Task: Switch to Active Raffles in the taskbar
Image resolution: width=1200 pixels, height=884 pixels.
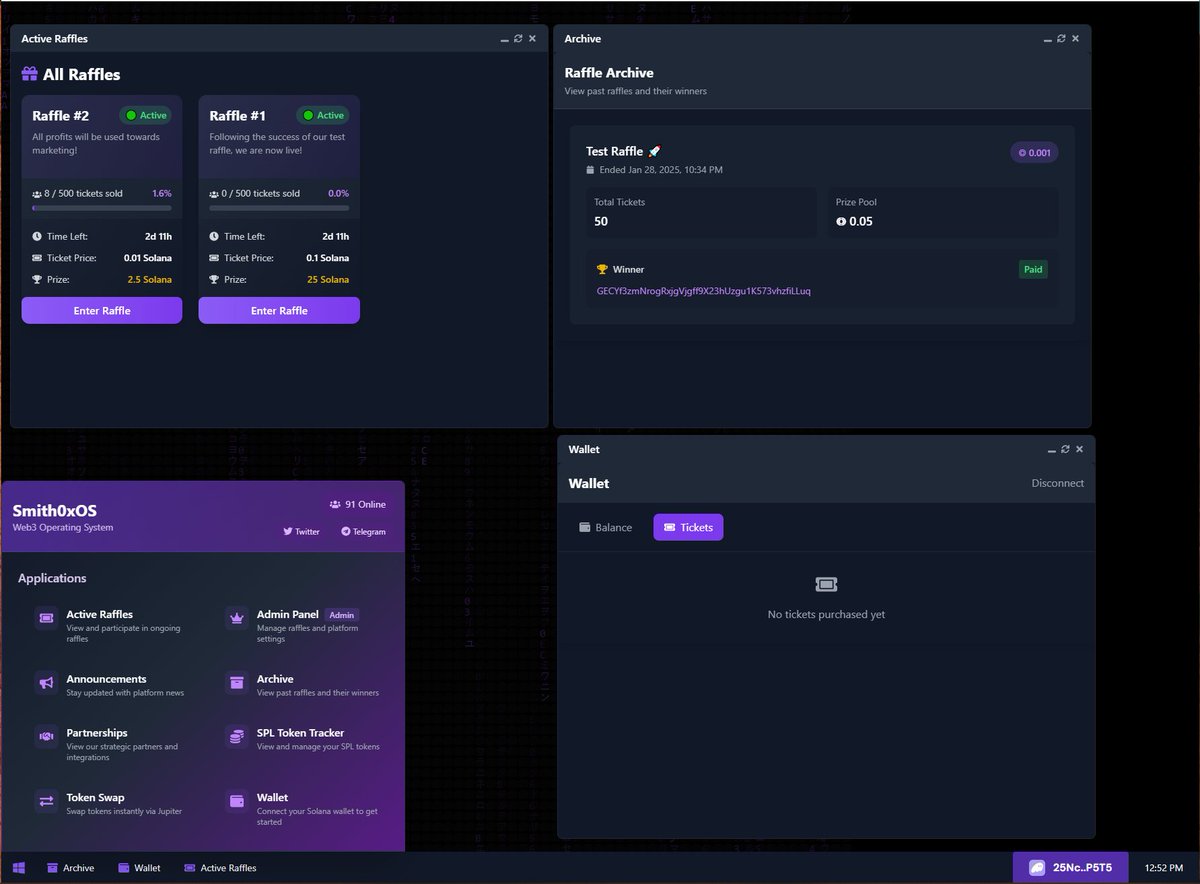Action: tap(220, 868)
